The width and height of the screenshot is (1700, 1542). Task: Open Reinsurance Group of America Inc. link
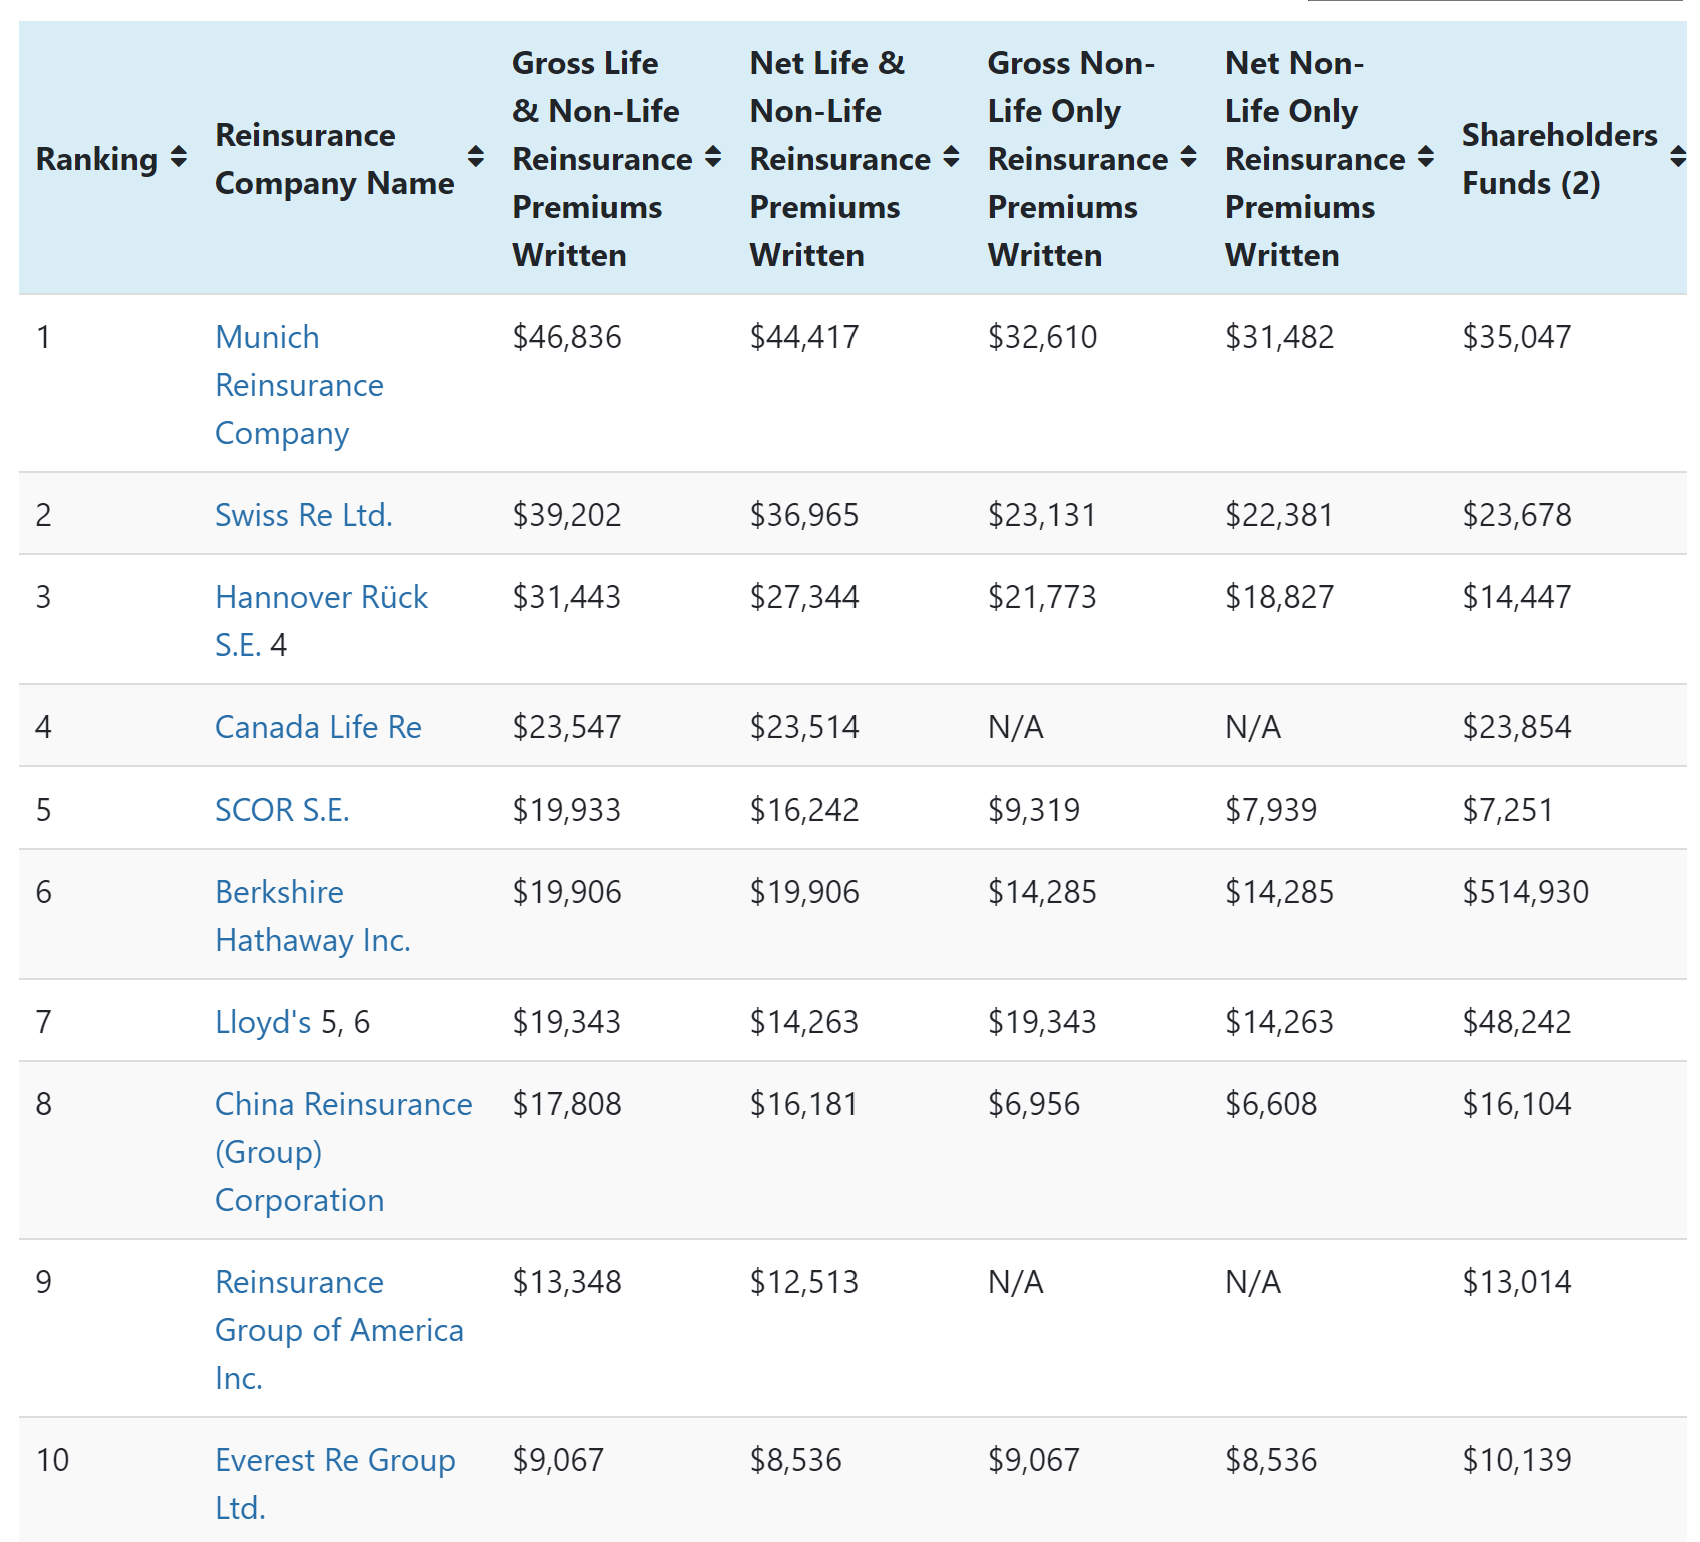(339, 1330)
